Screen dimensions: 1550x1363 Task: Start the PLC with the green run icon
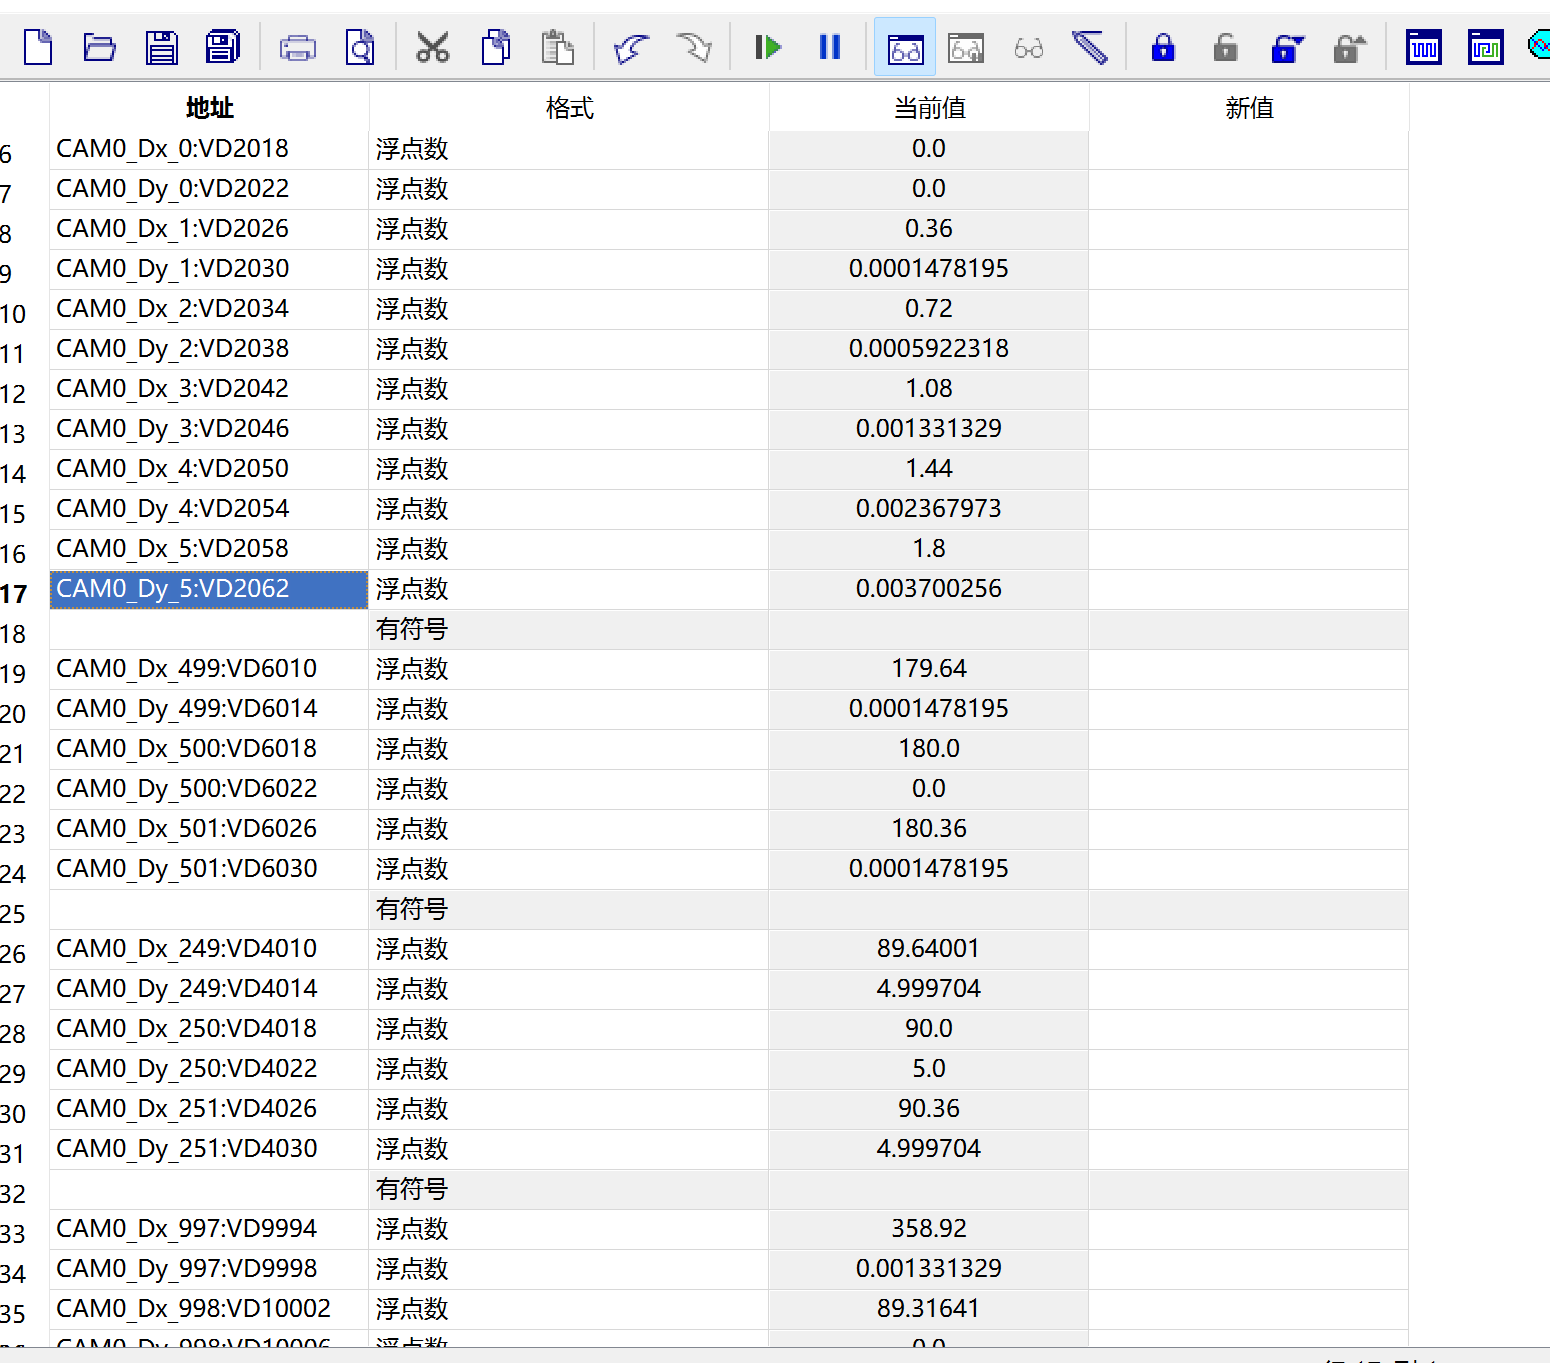coord(768,47)
